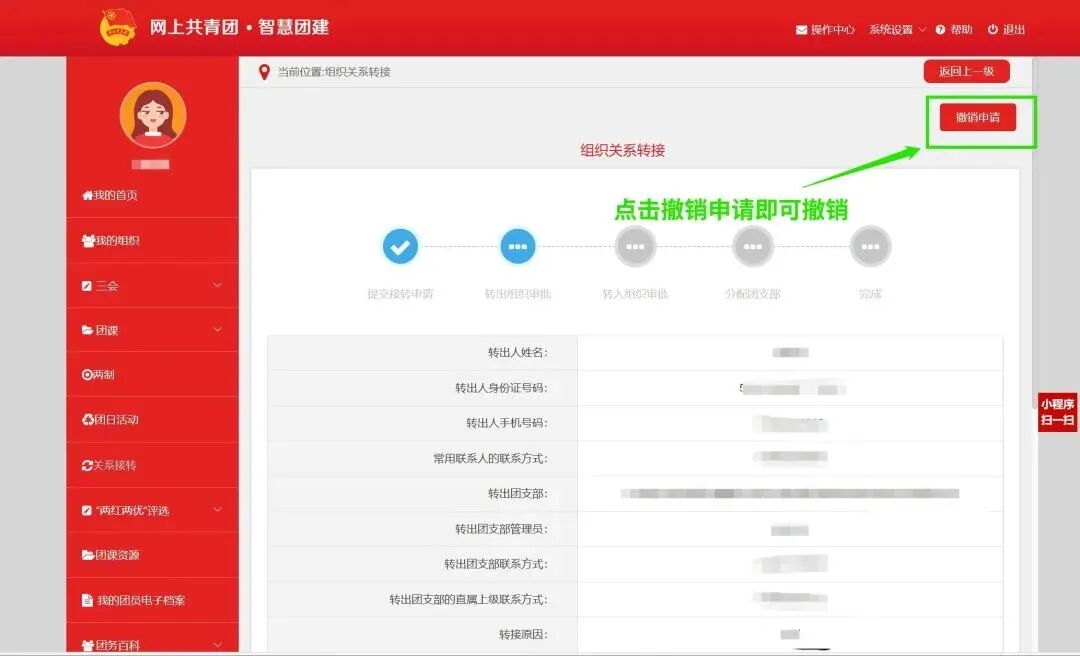1080x656 pixels.
Task: Open 操作中心 envelope icon
Action: click(x=802, y=30)
